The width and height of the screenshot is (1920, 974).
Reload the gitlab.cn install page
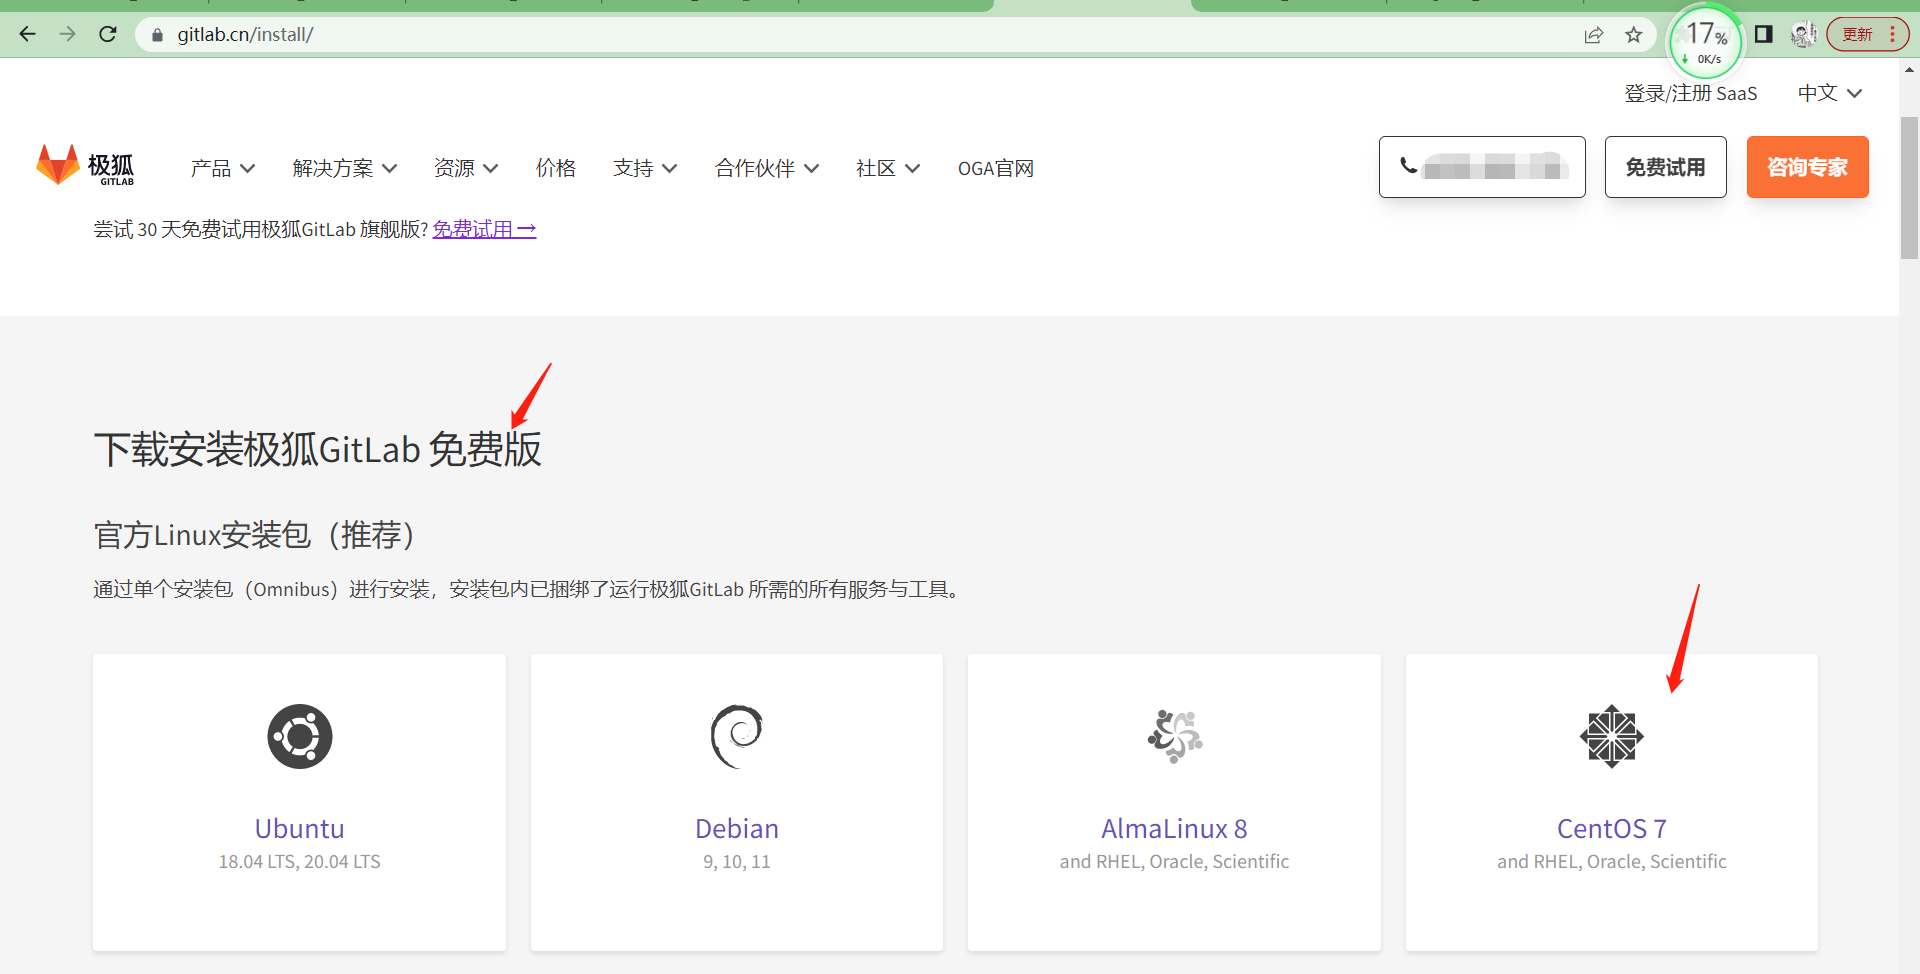[108, 34]
